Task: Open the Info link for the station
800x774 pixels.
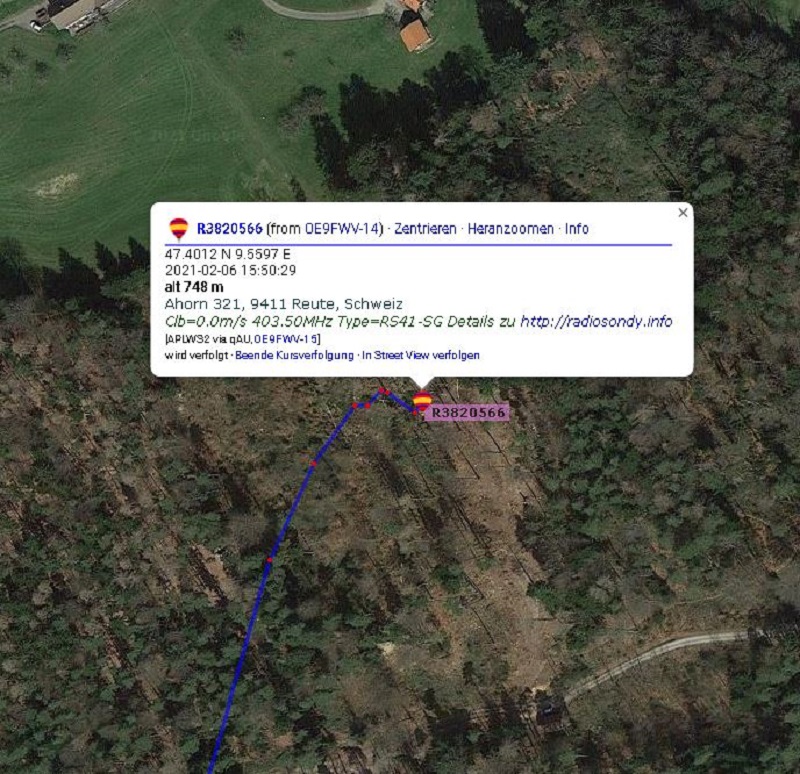Action: pyautogui.click(x=577, y=229)
